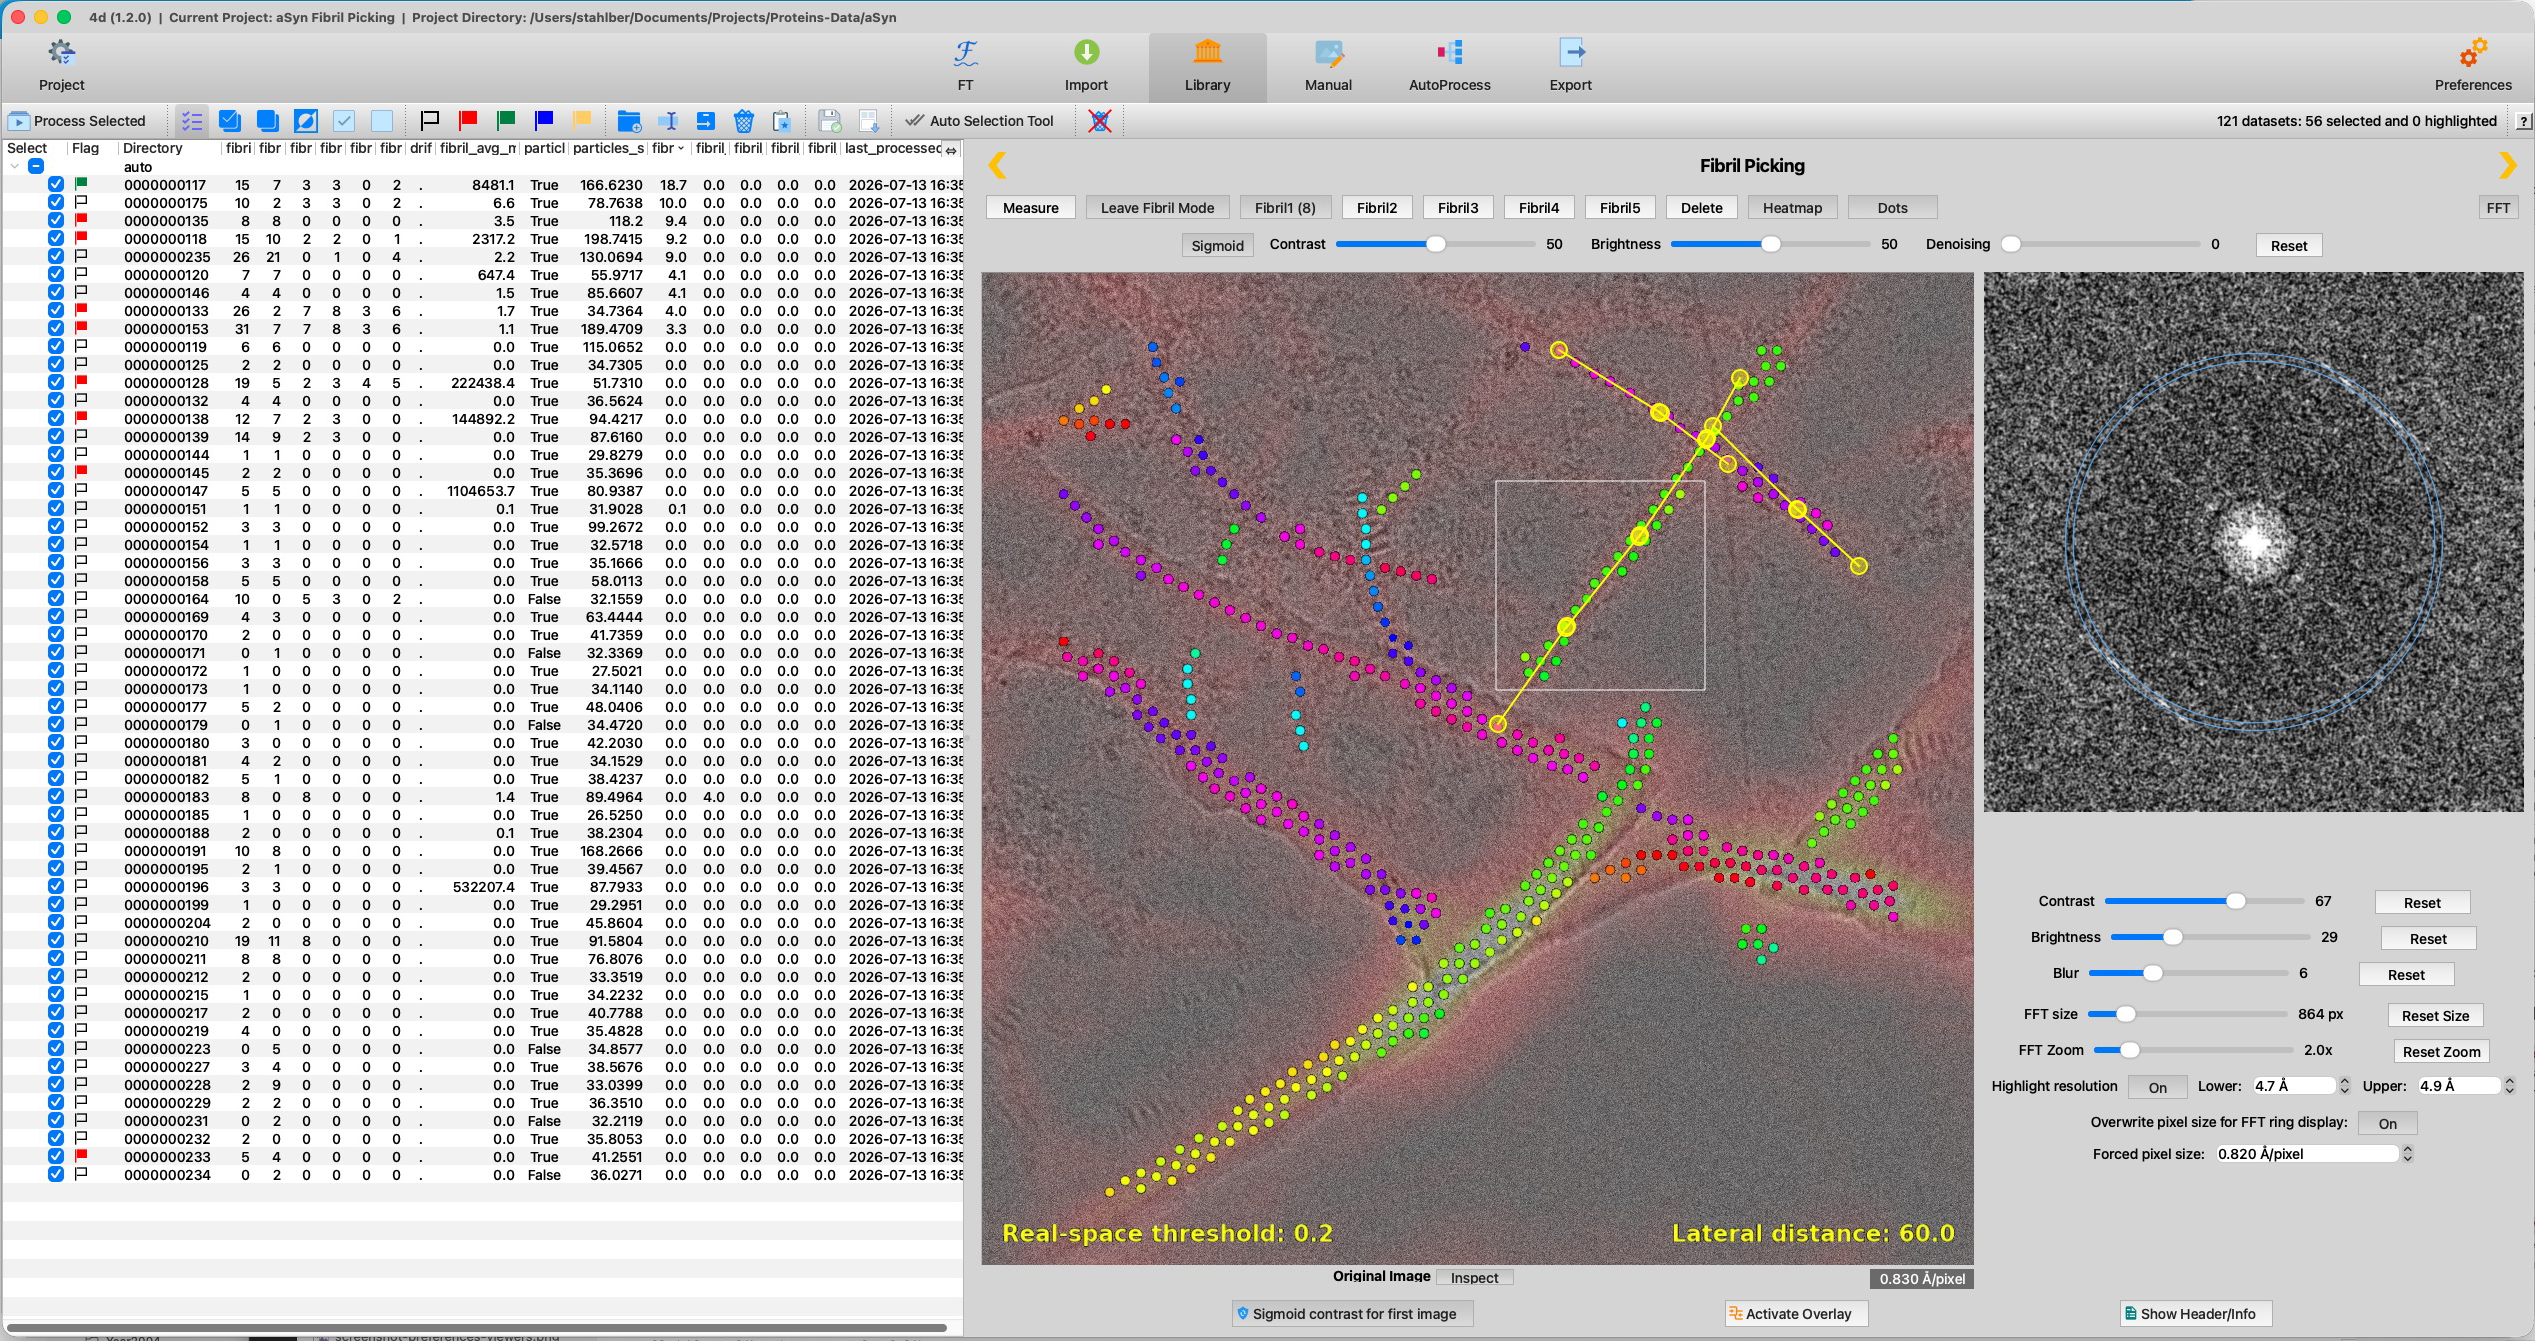The image size is (2535, 1341).
Task: Click the move image arrow icon
Action: point(706,121)
